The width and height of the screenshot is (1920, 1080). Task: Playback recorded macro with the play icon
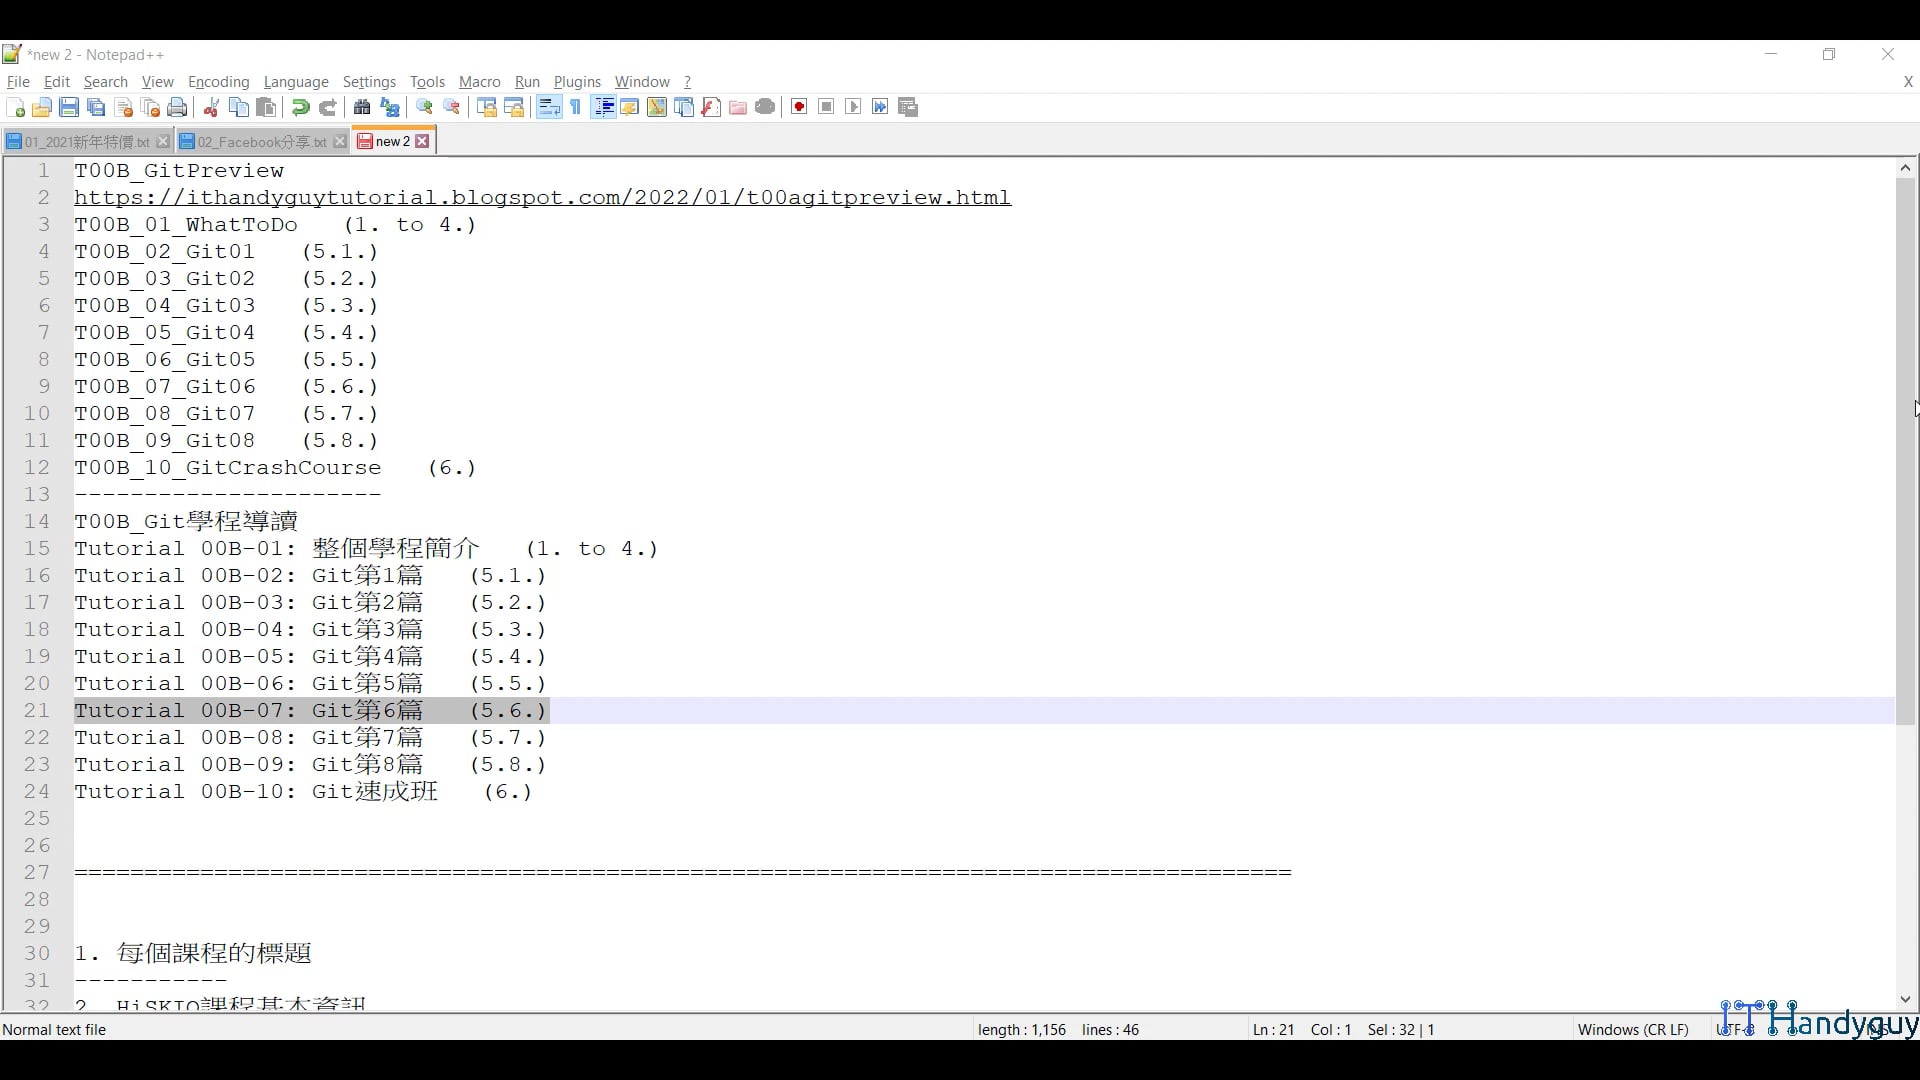(x=853, y=107)
